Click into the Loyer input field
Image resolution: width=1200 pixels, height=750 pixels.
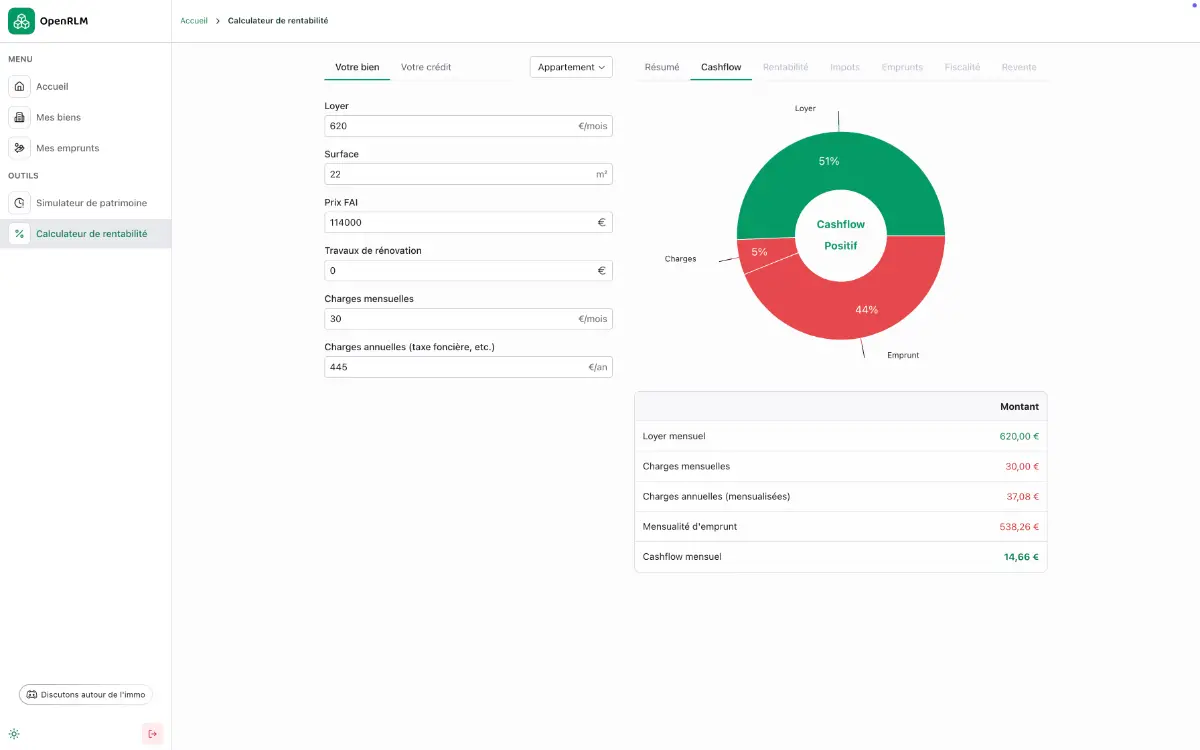coord(450,126)
